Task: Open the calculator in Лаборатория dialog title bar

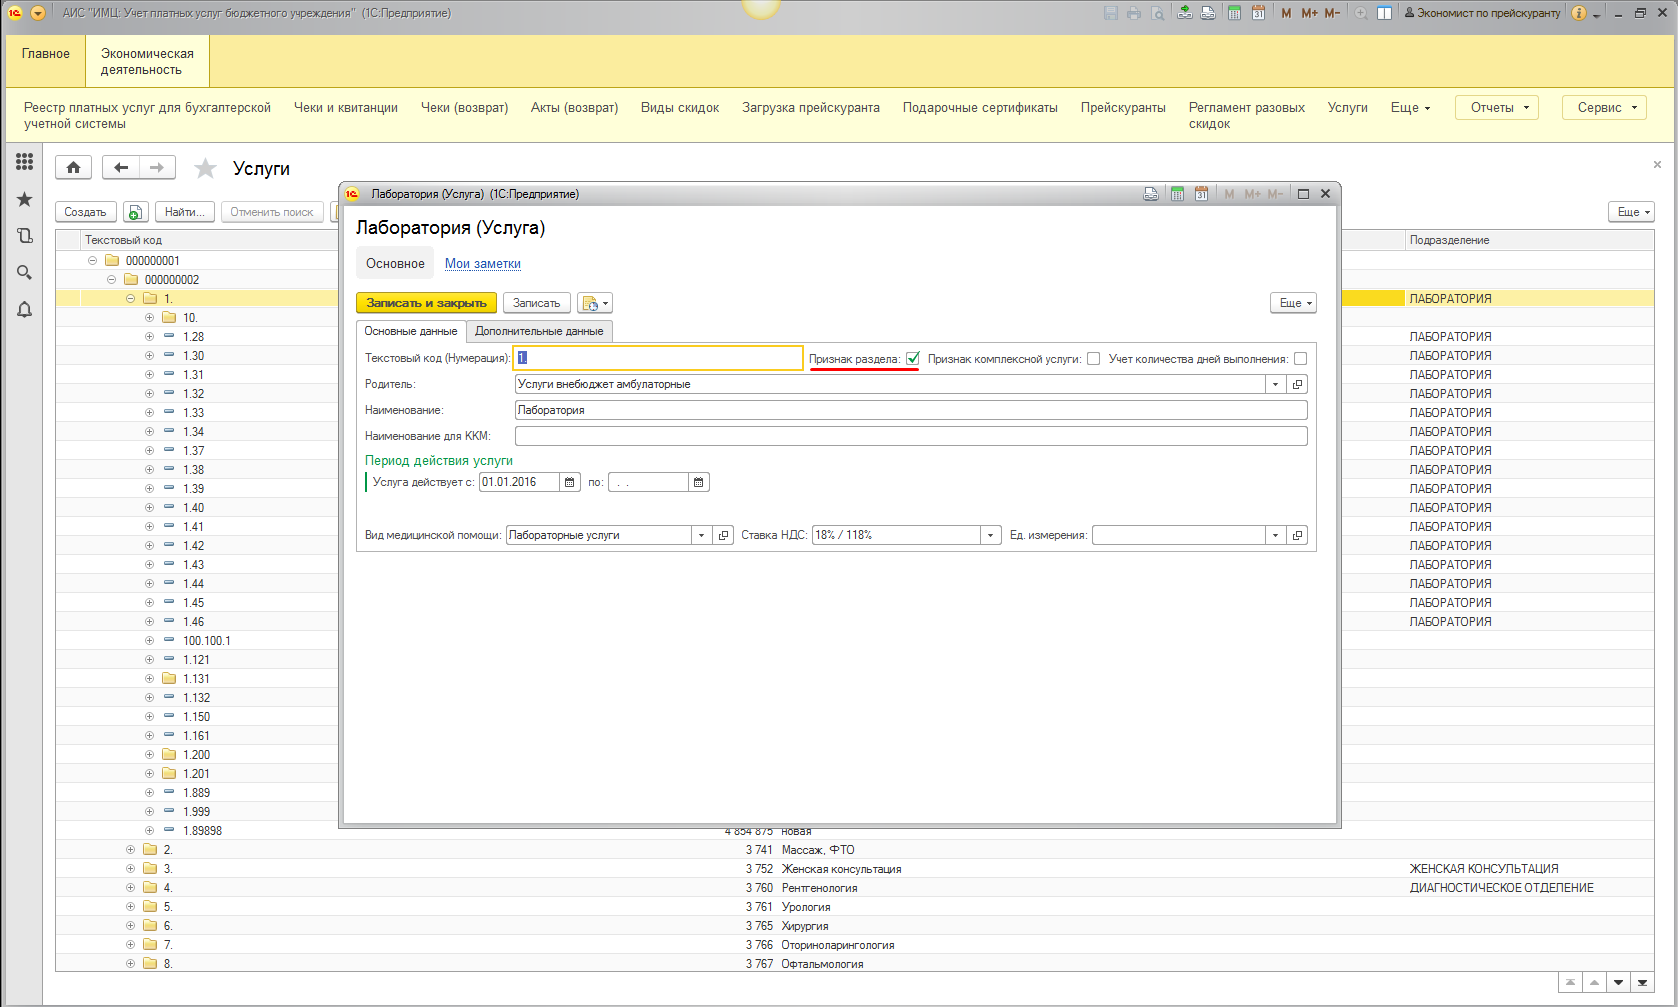Action: click(x=1177, y=194)
